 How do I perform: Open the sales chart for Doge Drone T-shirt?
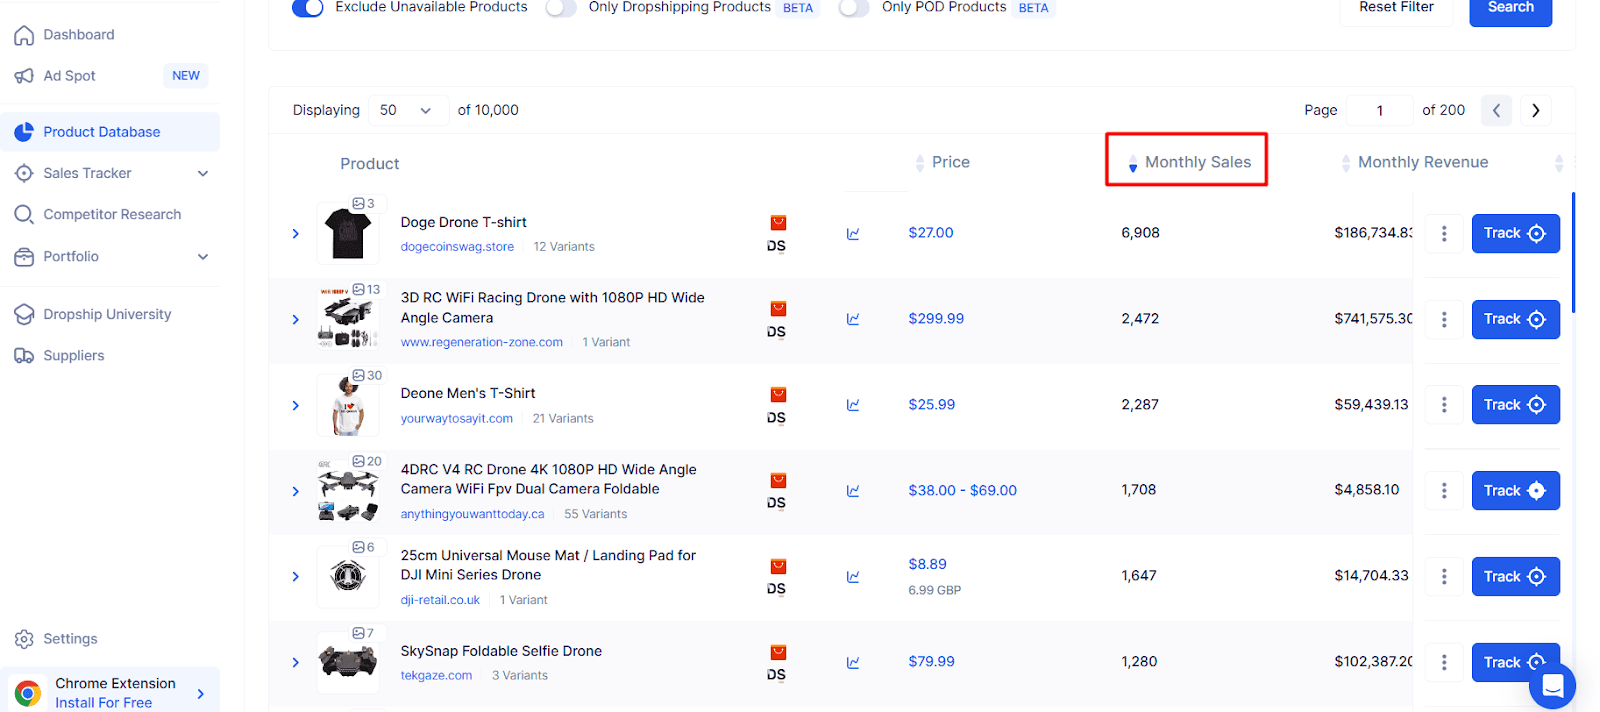pos(853,234)
